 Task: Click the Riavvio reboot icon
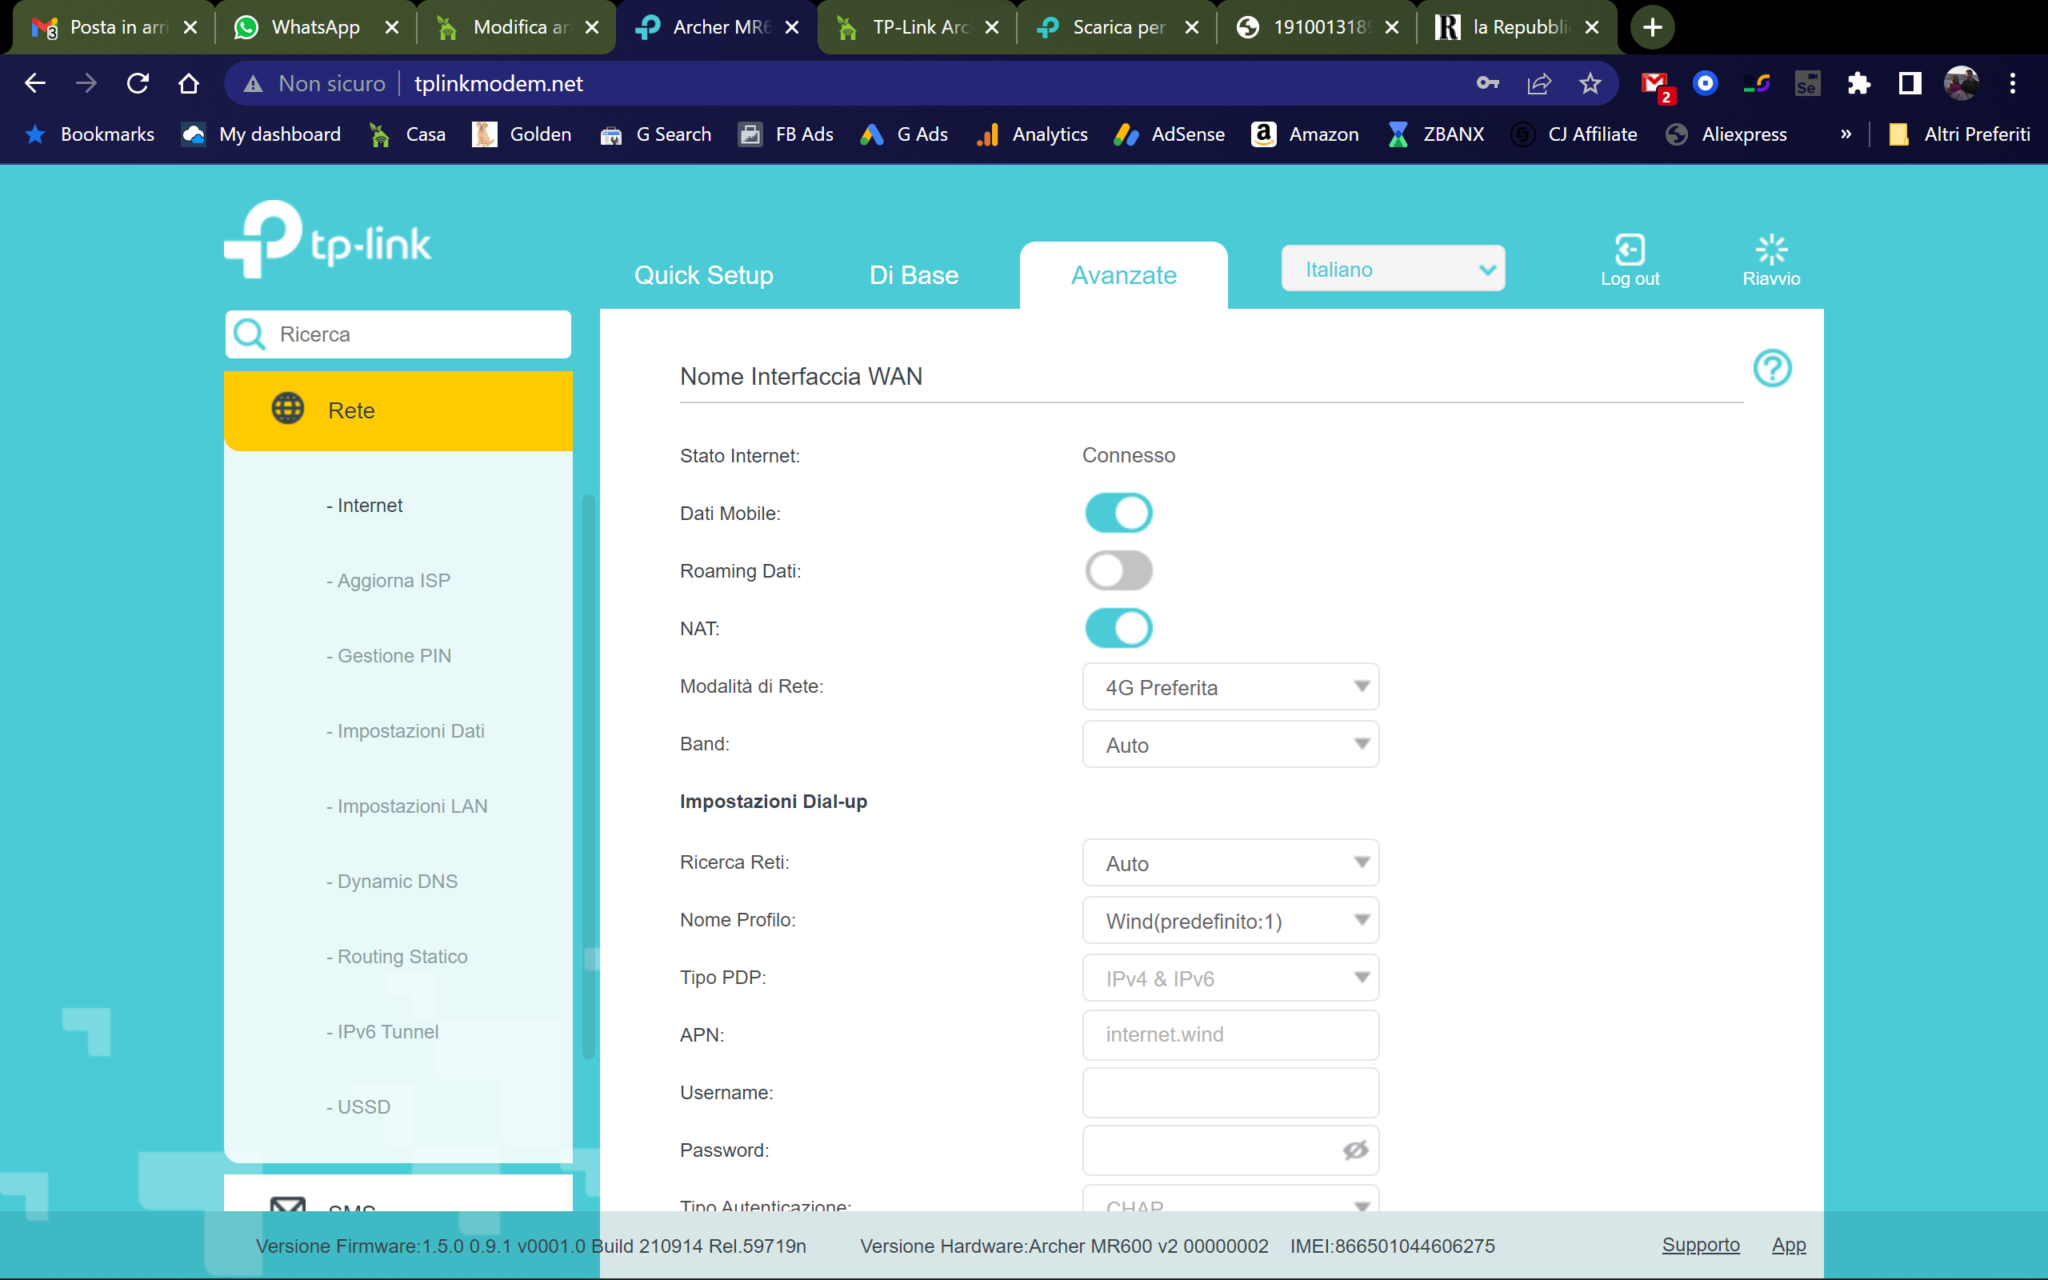[1770, 250]
